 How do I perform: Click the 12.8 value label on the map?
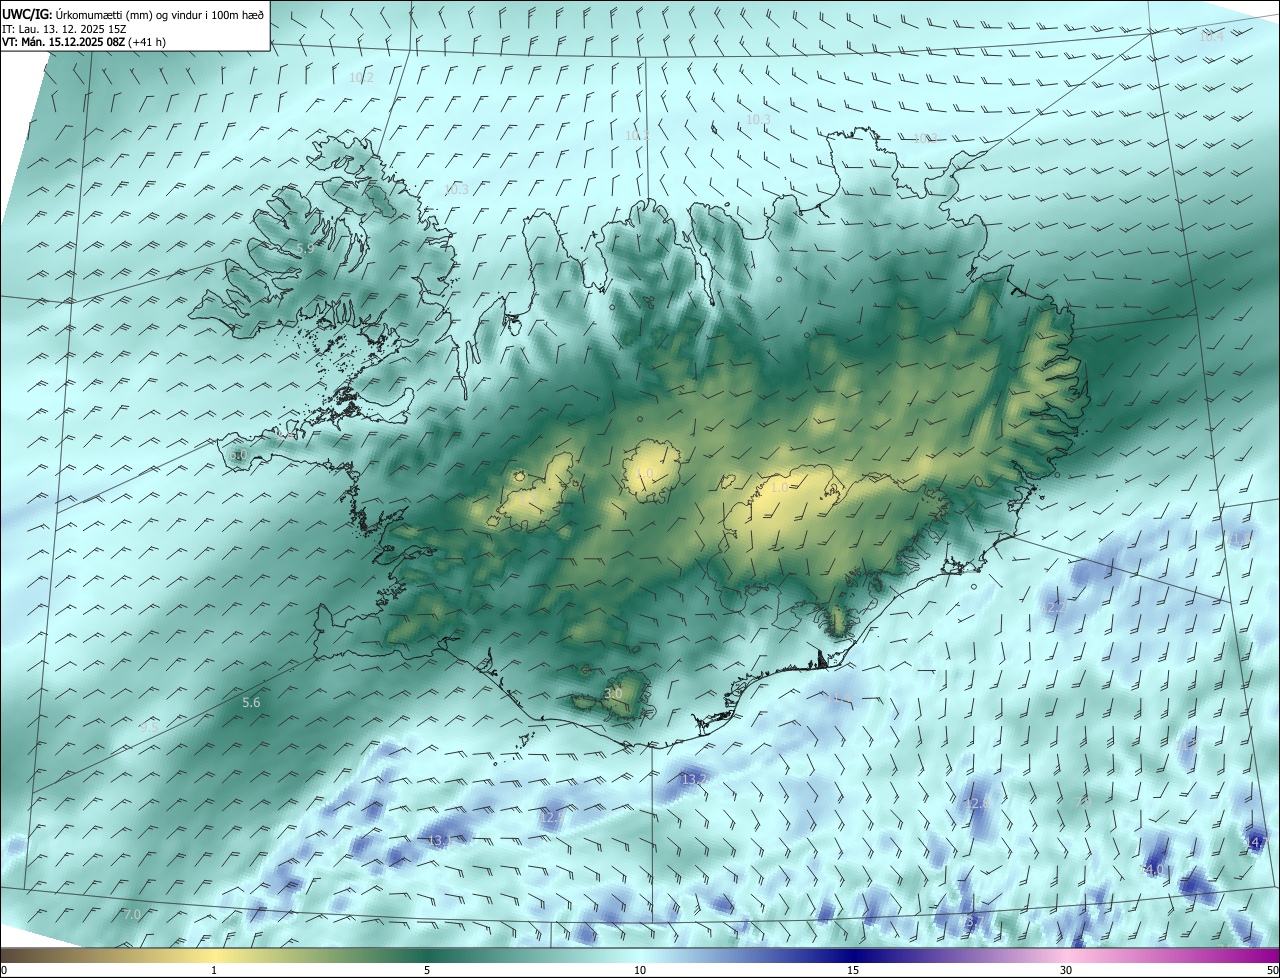pyautogui.click(x=977, y=803)
